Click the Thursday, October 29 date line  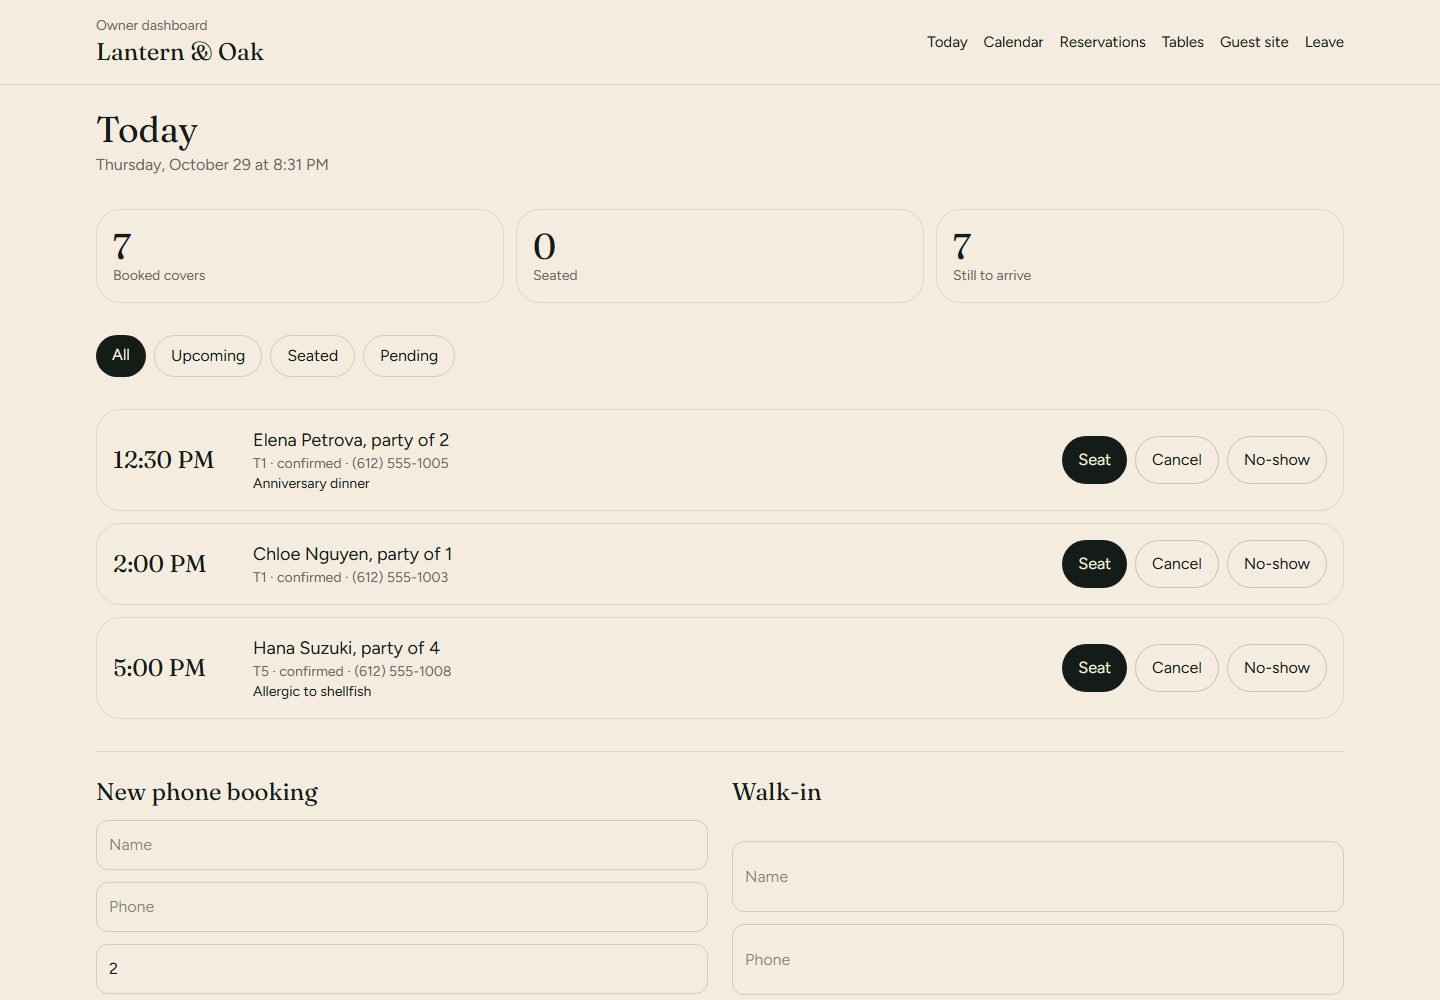pyautogui.click(x=212, y=165)
